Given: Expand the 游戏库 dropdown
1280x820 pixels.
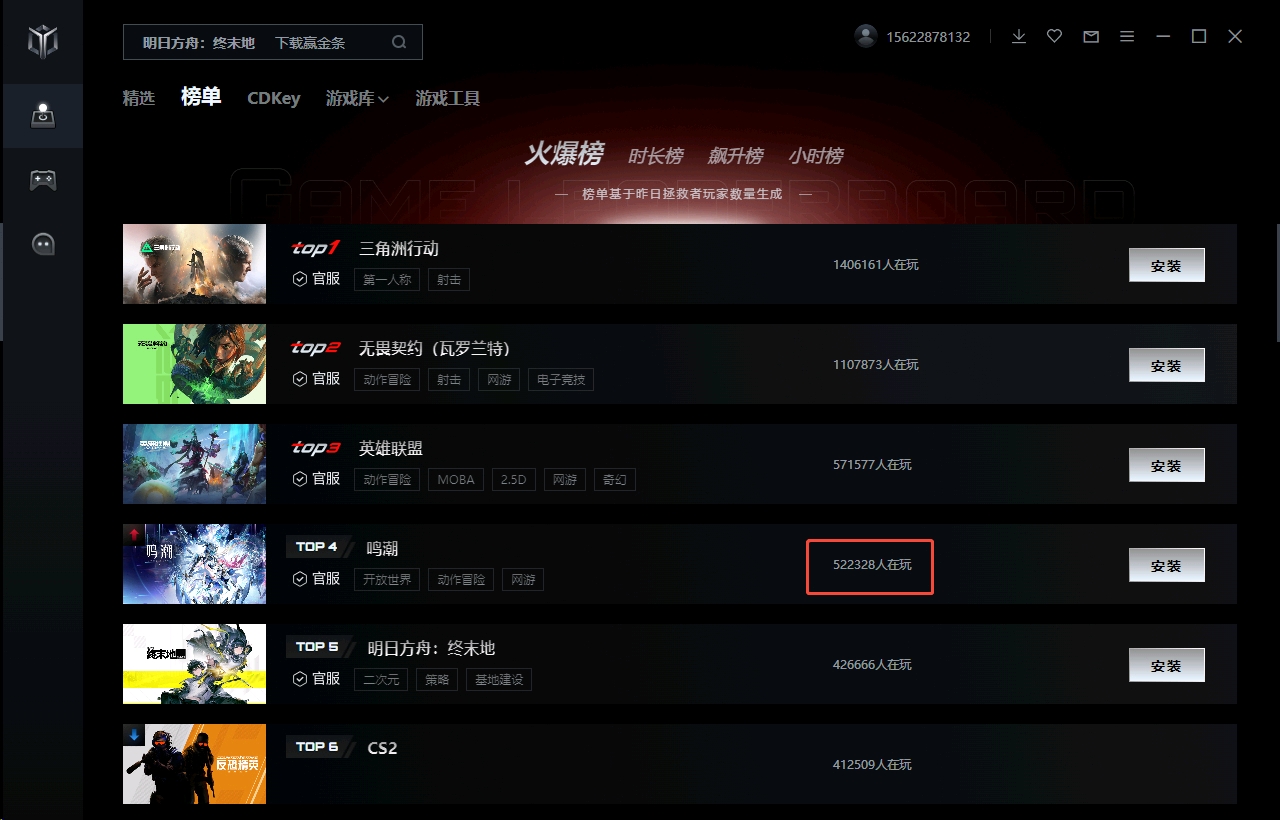Looking at the screenshot, I should click(x=357, y=98).
